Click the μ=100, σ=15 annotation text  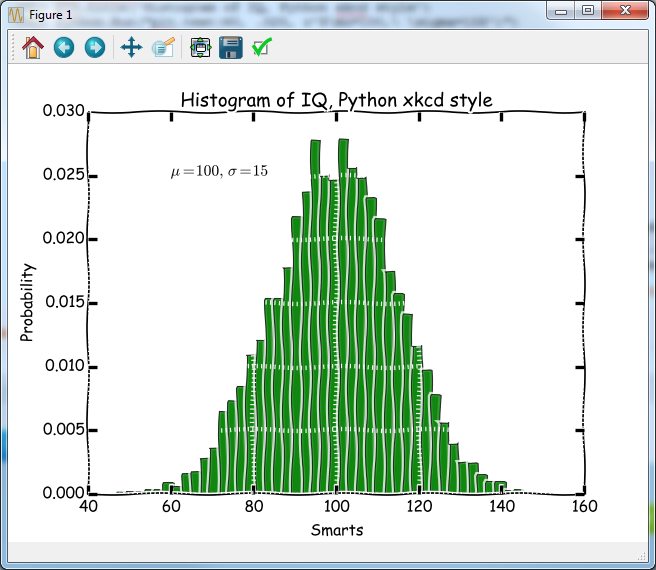coord(219,172)
